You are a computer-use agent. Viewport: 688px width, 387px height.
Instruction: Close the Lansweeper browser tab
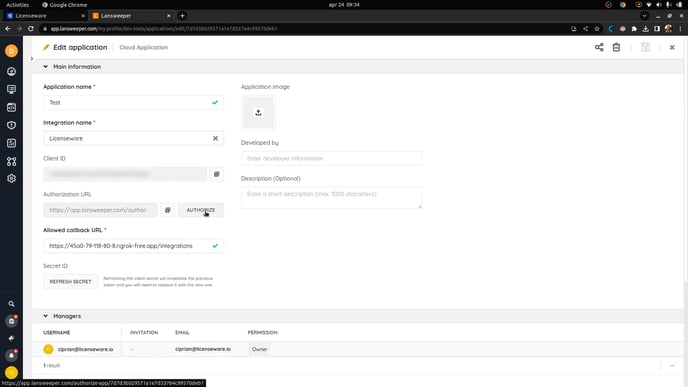[x=168, y=16]
